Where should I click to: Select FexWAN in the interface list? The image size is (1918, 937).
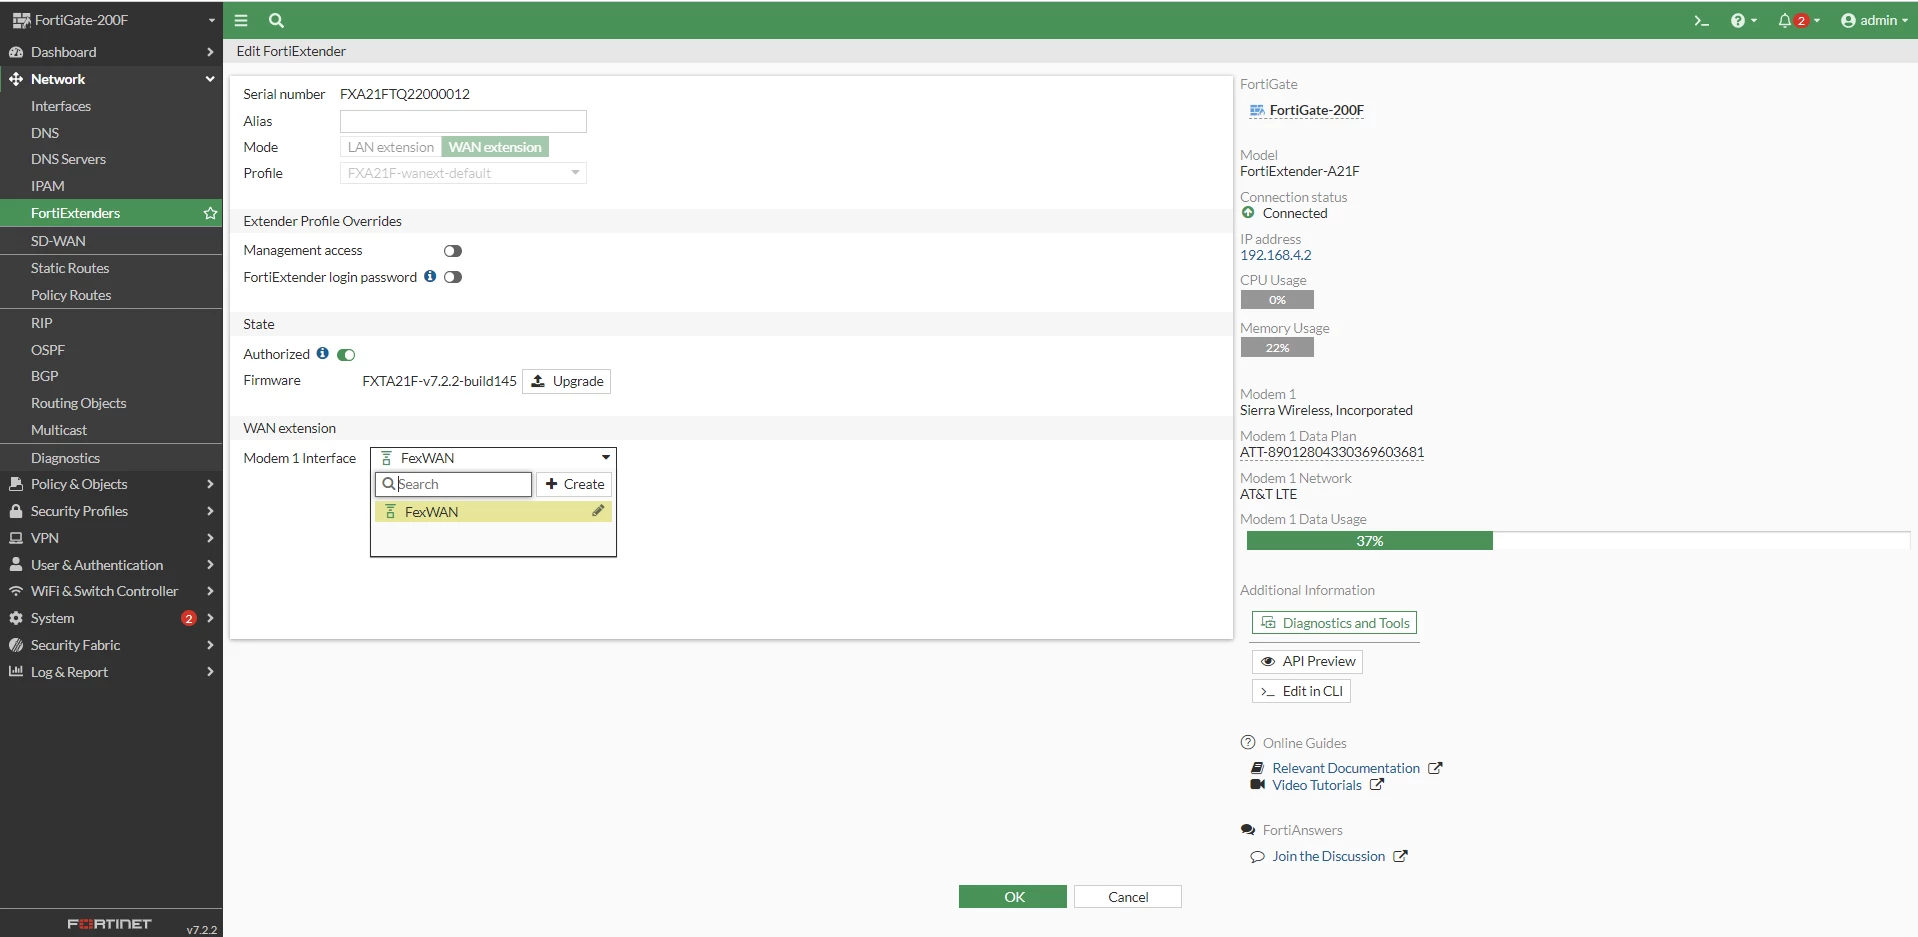tap(493, 511)
